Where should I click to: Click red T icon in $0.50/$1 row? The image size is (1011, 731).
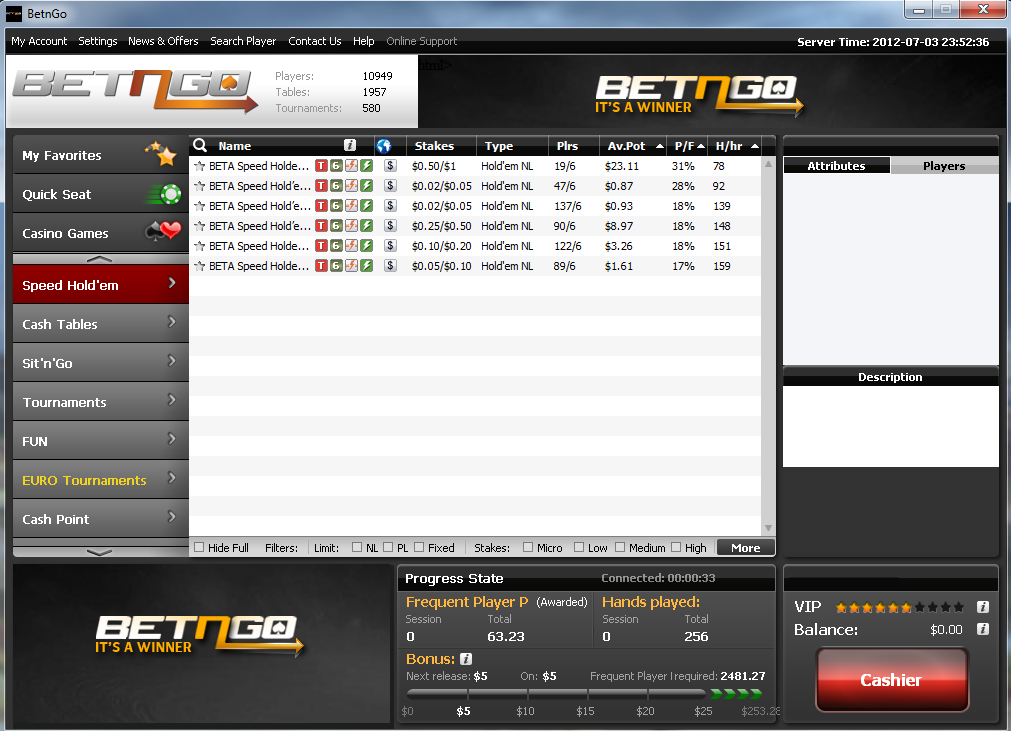321,166
